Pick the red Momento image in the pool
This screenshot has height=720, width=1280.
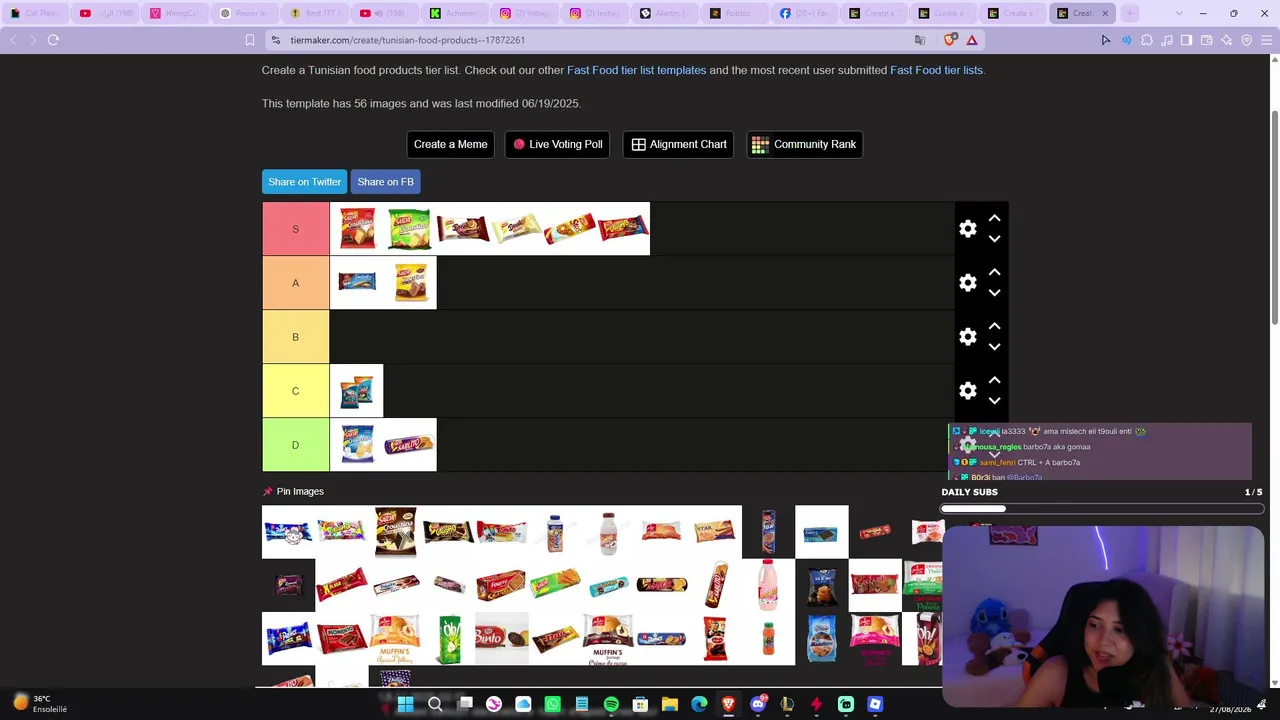click(342, 639)
